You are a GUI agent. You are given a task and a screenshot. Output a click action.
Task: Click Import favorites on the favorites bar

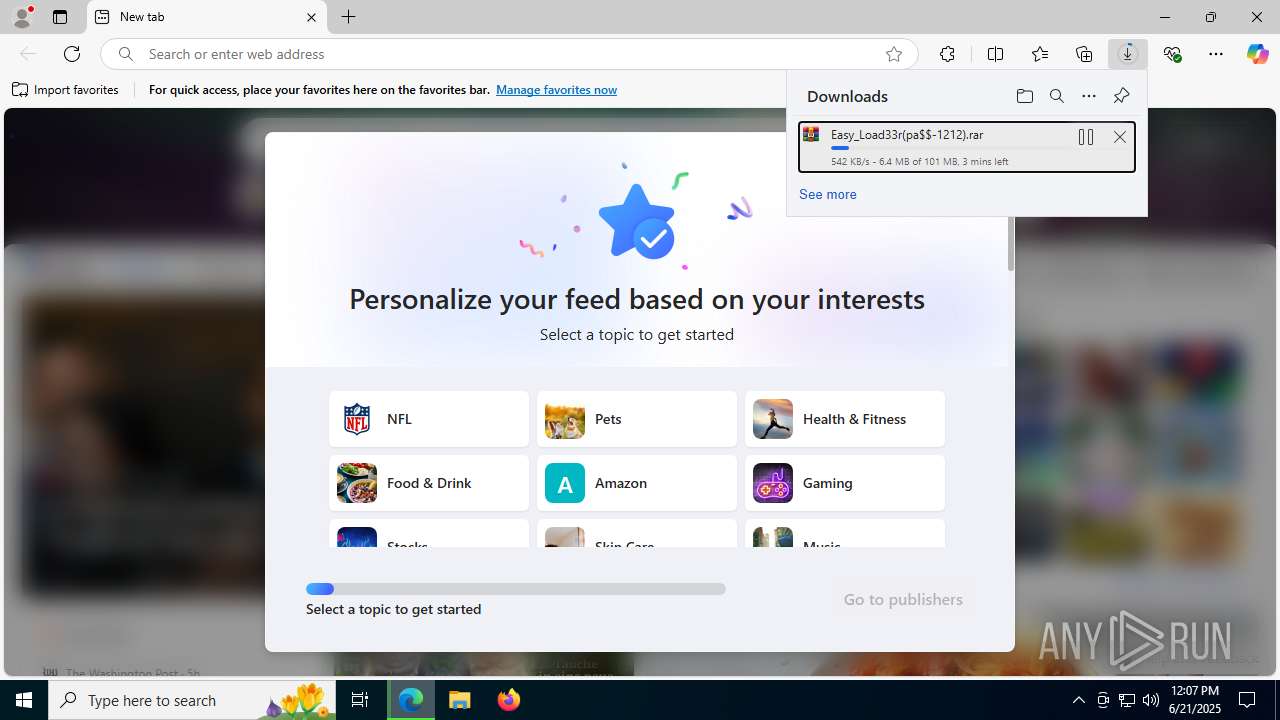click(65, 90)
